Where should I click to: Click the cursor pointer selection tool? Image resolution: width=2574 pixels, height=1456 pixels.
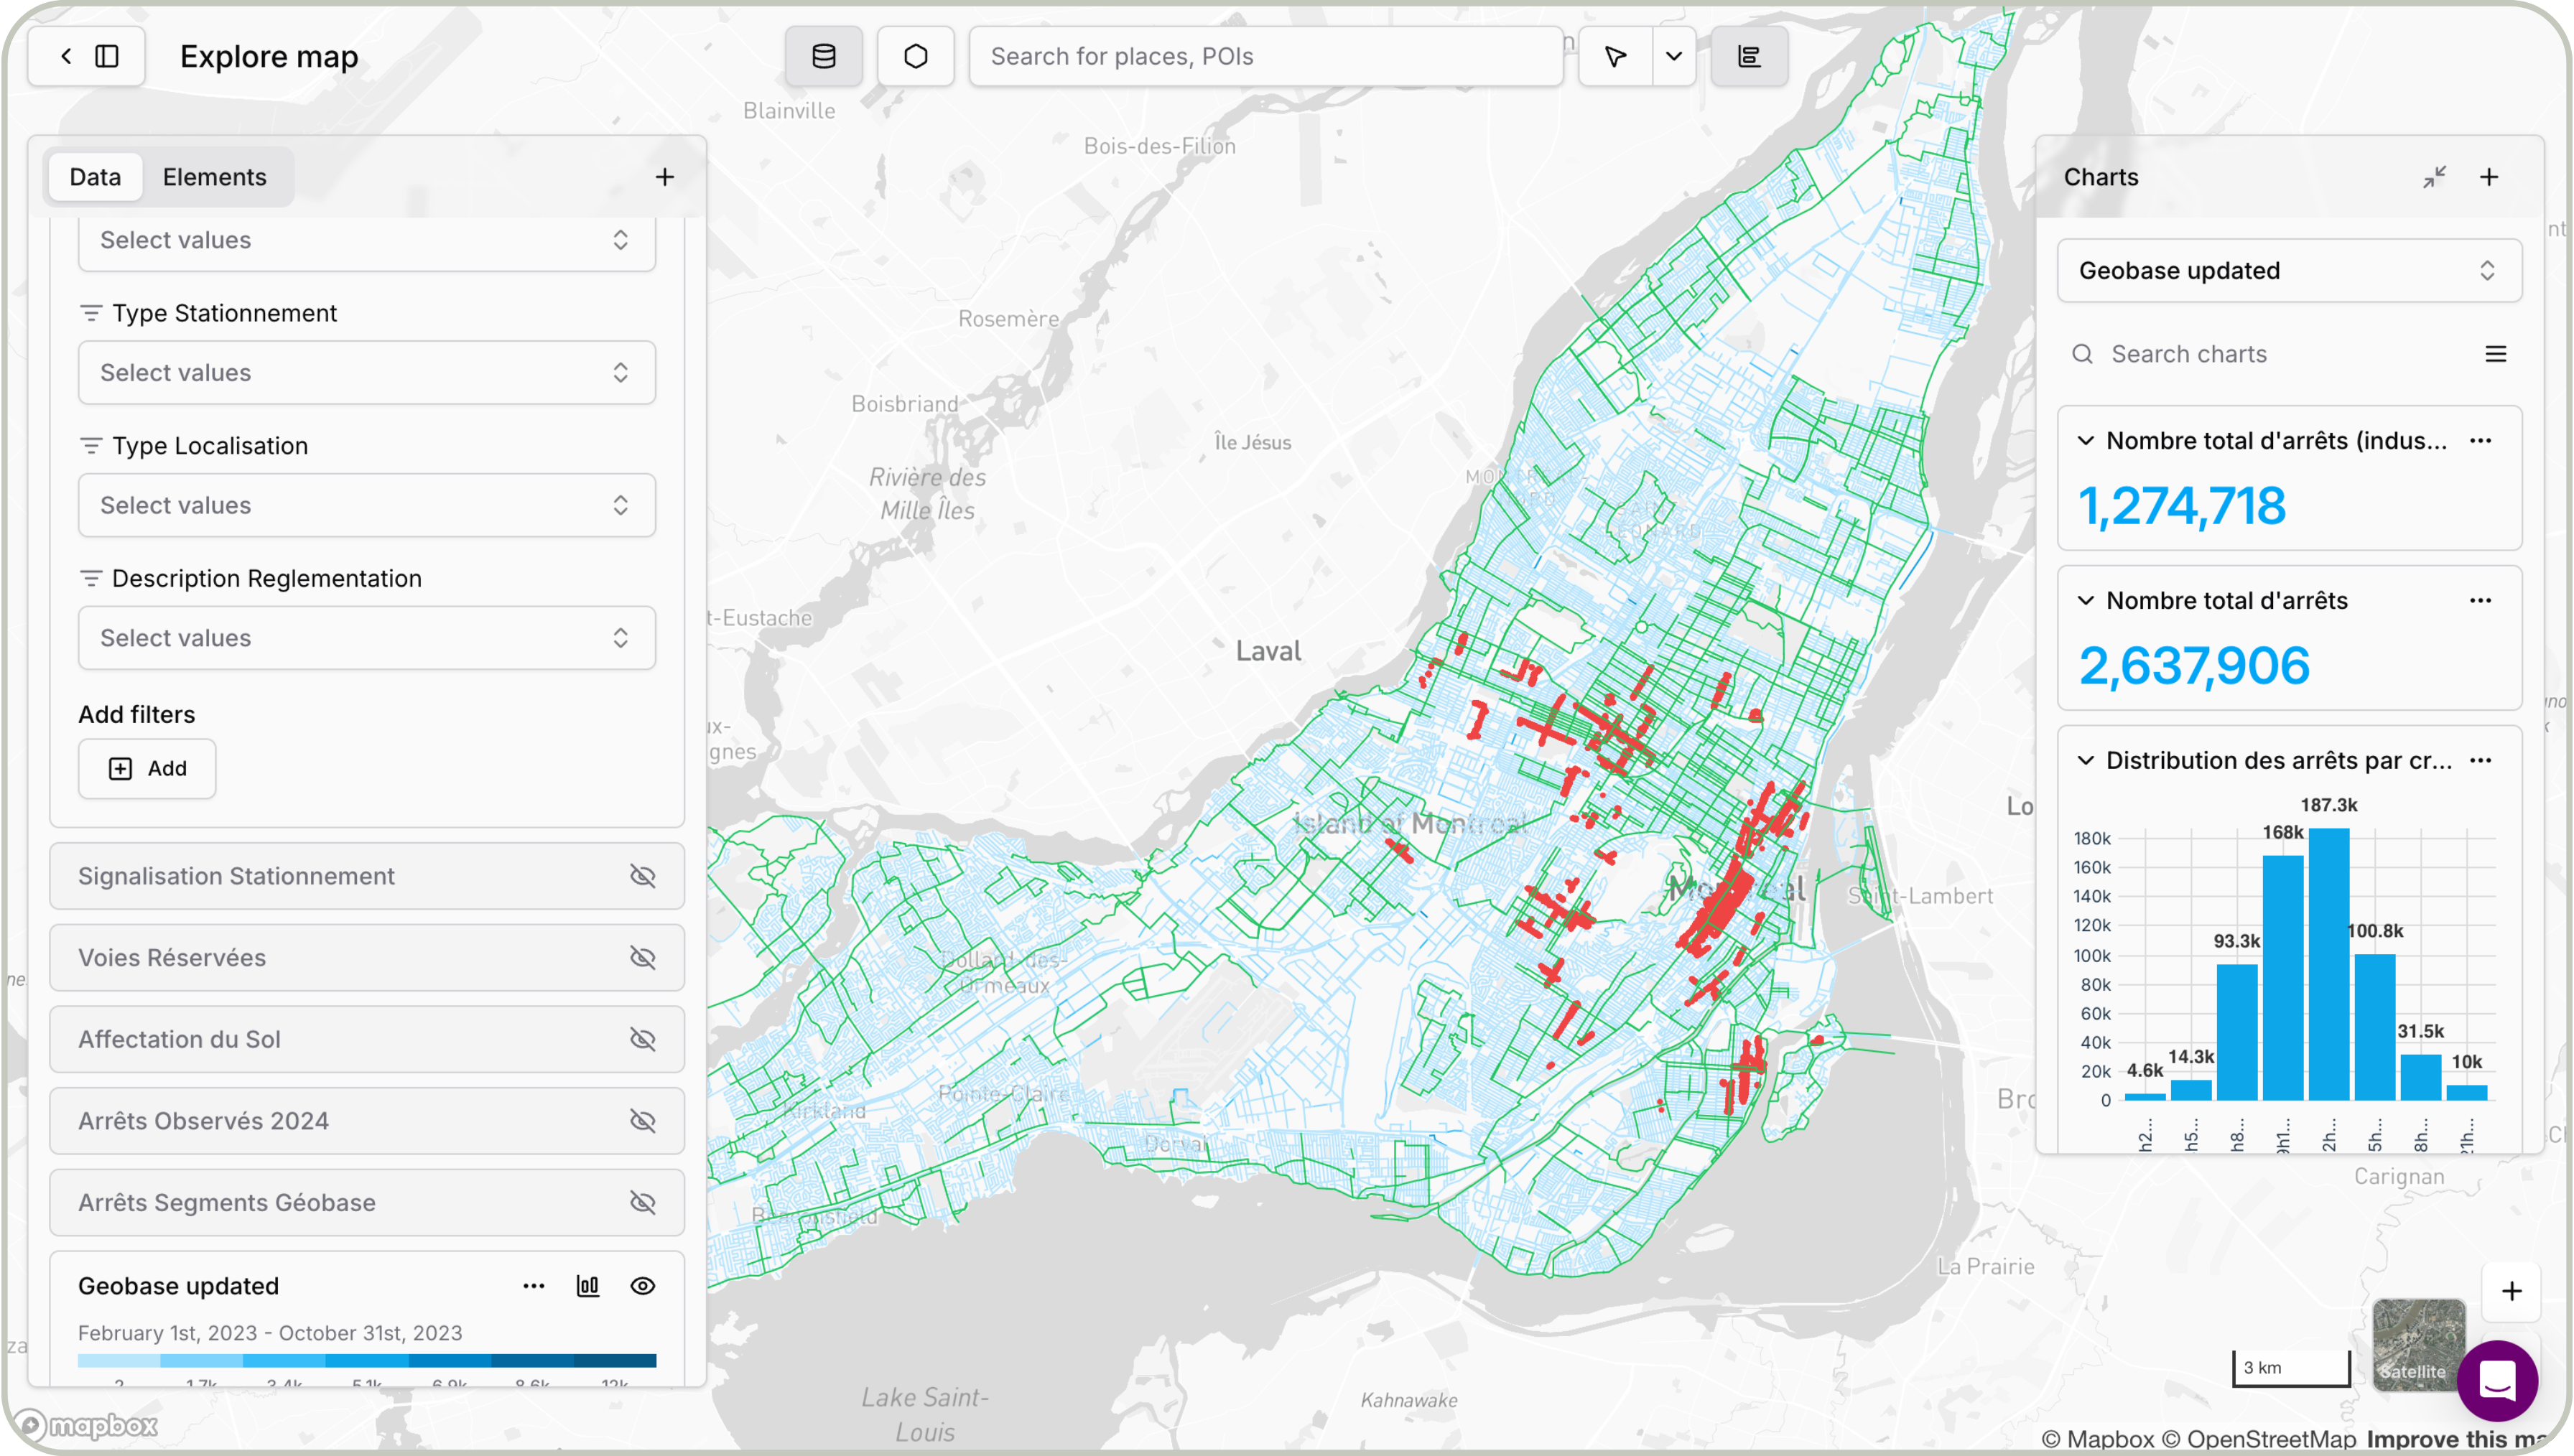[x=1615, y=57]
